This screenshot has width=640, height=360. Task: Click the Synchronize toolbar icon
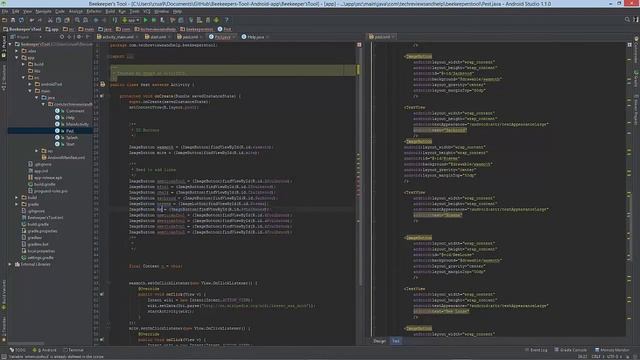21,20
